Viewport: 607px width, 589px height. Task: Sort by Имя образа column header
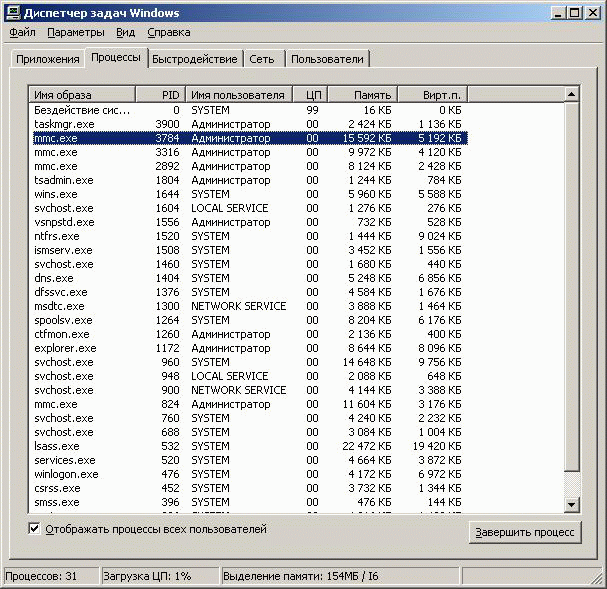tap(80, 95)
